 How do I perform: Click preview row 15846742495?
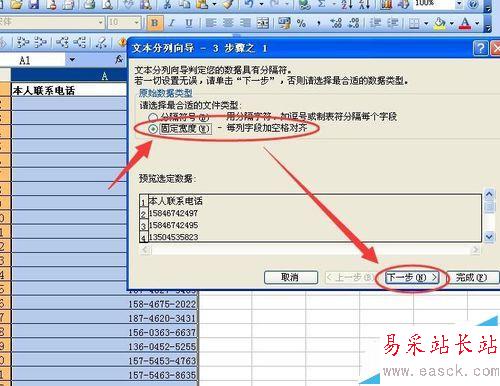pyautogui.click(x=173, y=225)
